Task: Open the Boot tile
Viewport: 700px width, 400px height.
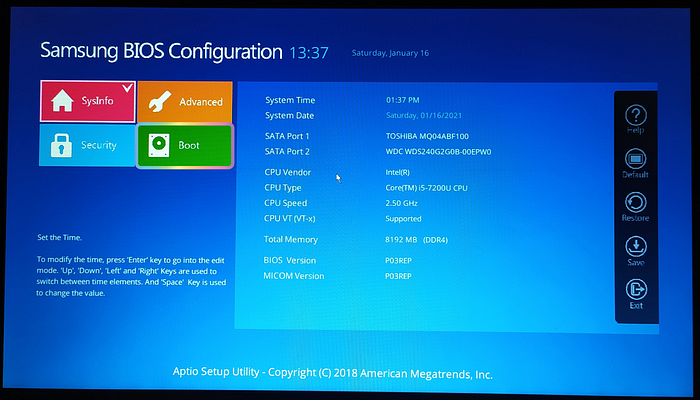Action: coord(185,146)
